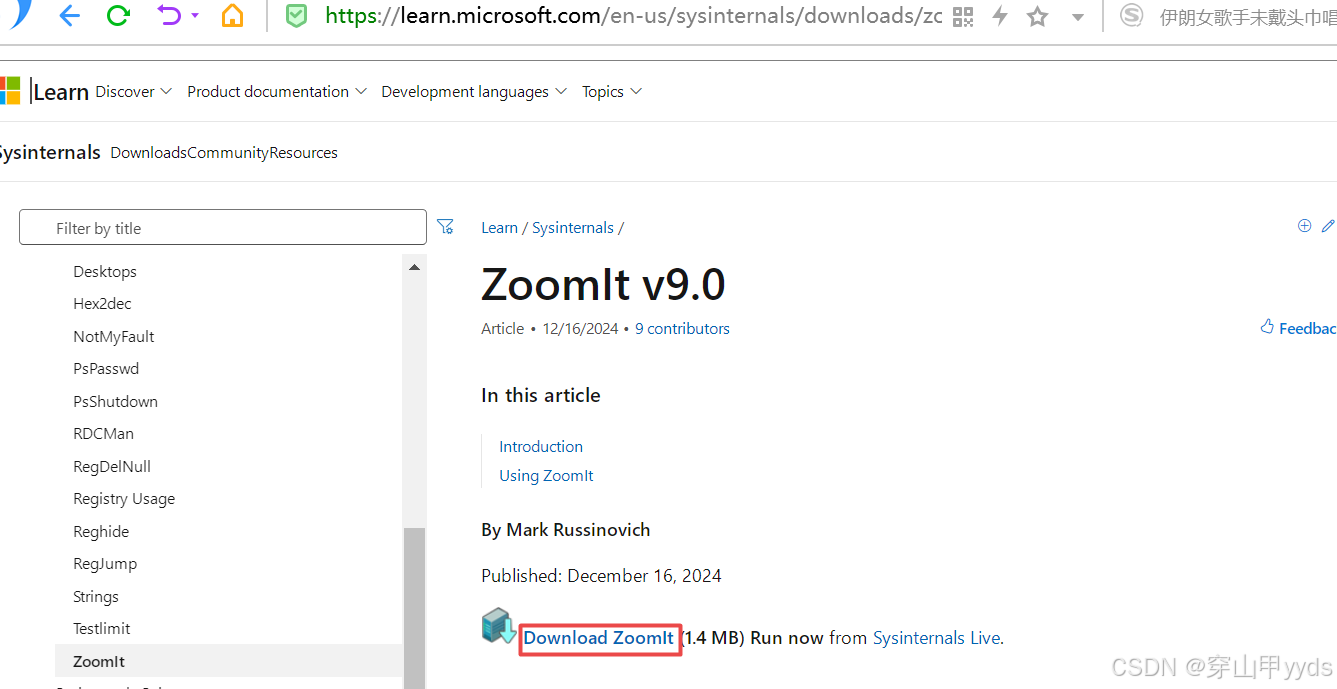
Task: Select PsPasswd in the sidebar
Action: click(x=106, y=368)
